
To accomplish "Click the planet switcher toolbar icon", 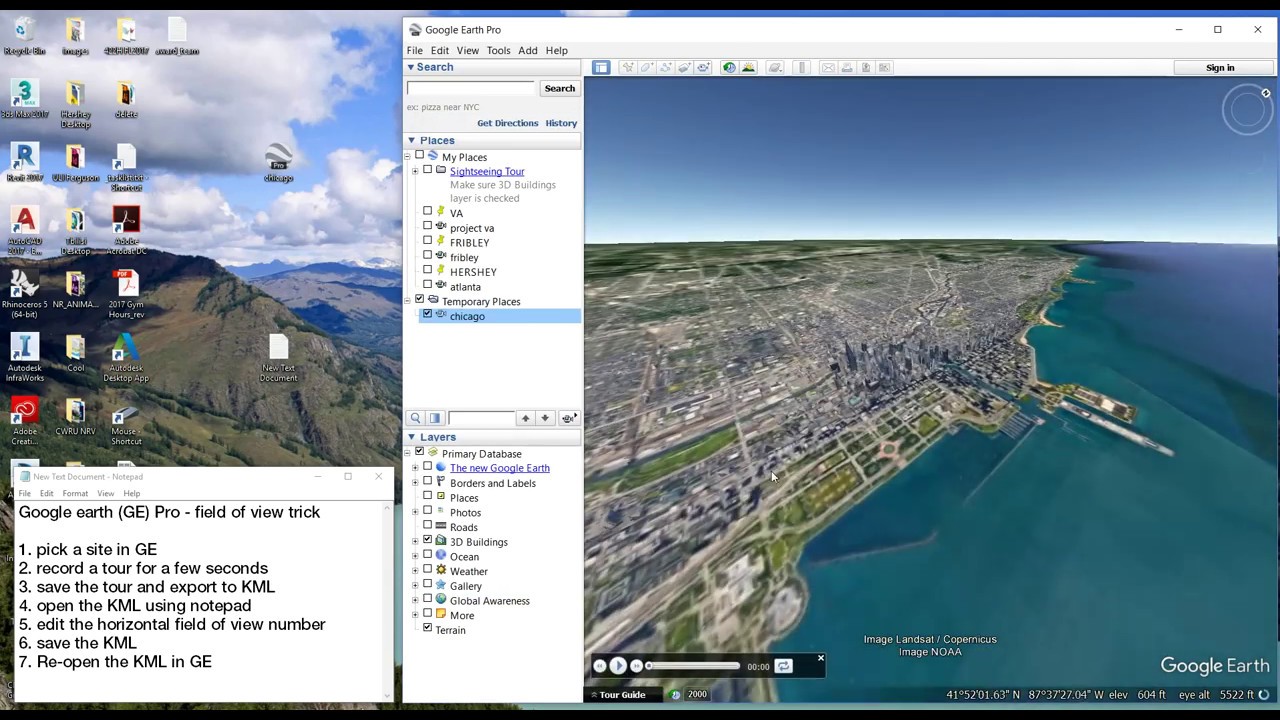I will [775, 68].
